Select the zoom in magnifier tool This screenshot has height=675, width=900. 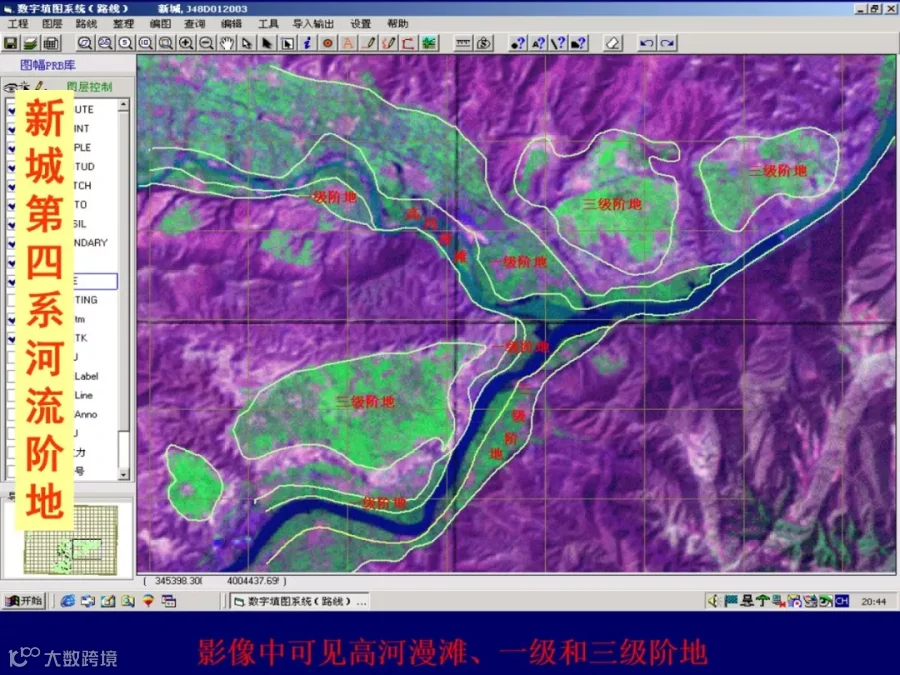tap(186, 43)
